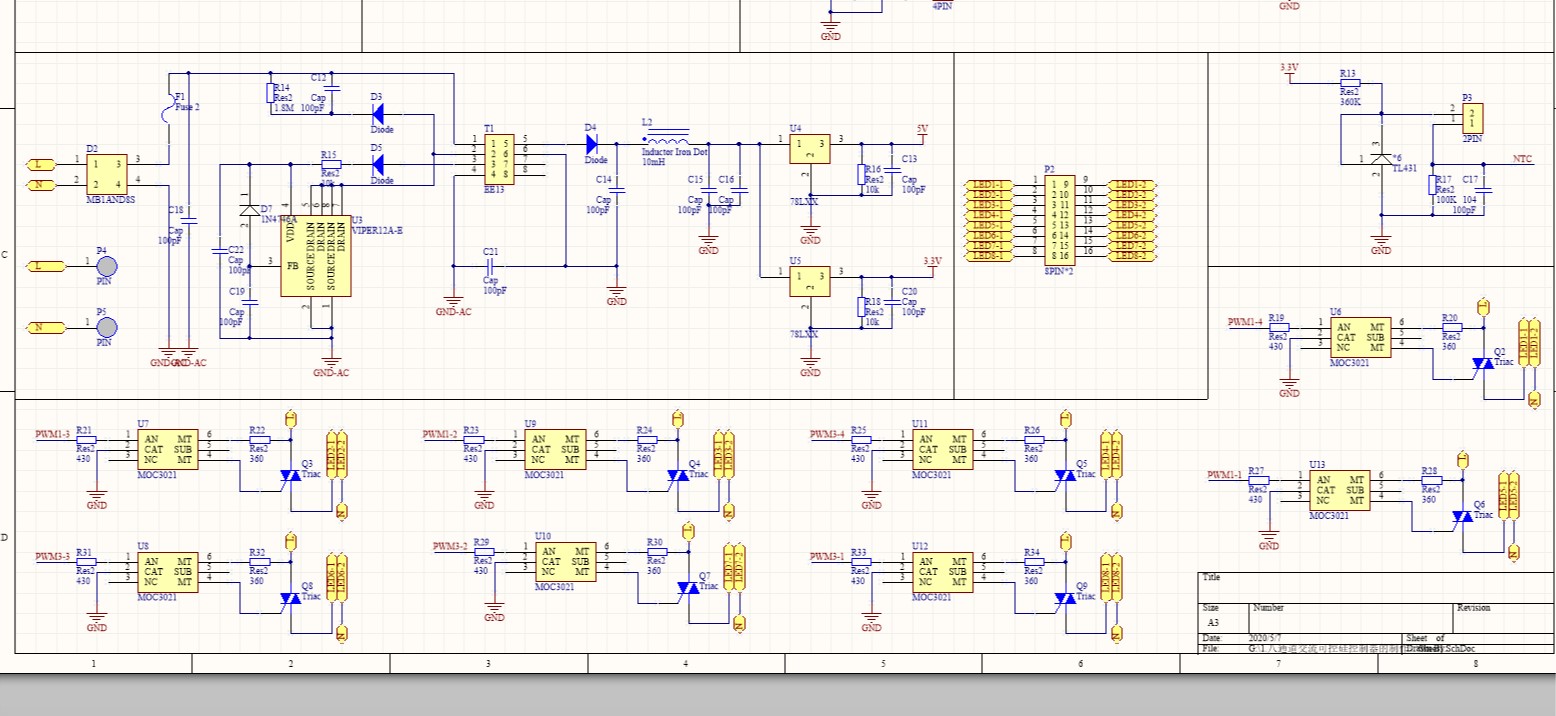The width and height of the screenshot is (1556, 716).
Task: Select the N port wired to D2
Action: pos(42,184)
